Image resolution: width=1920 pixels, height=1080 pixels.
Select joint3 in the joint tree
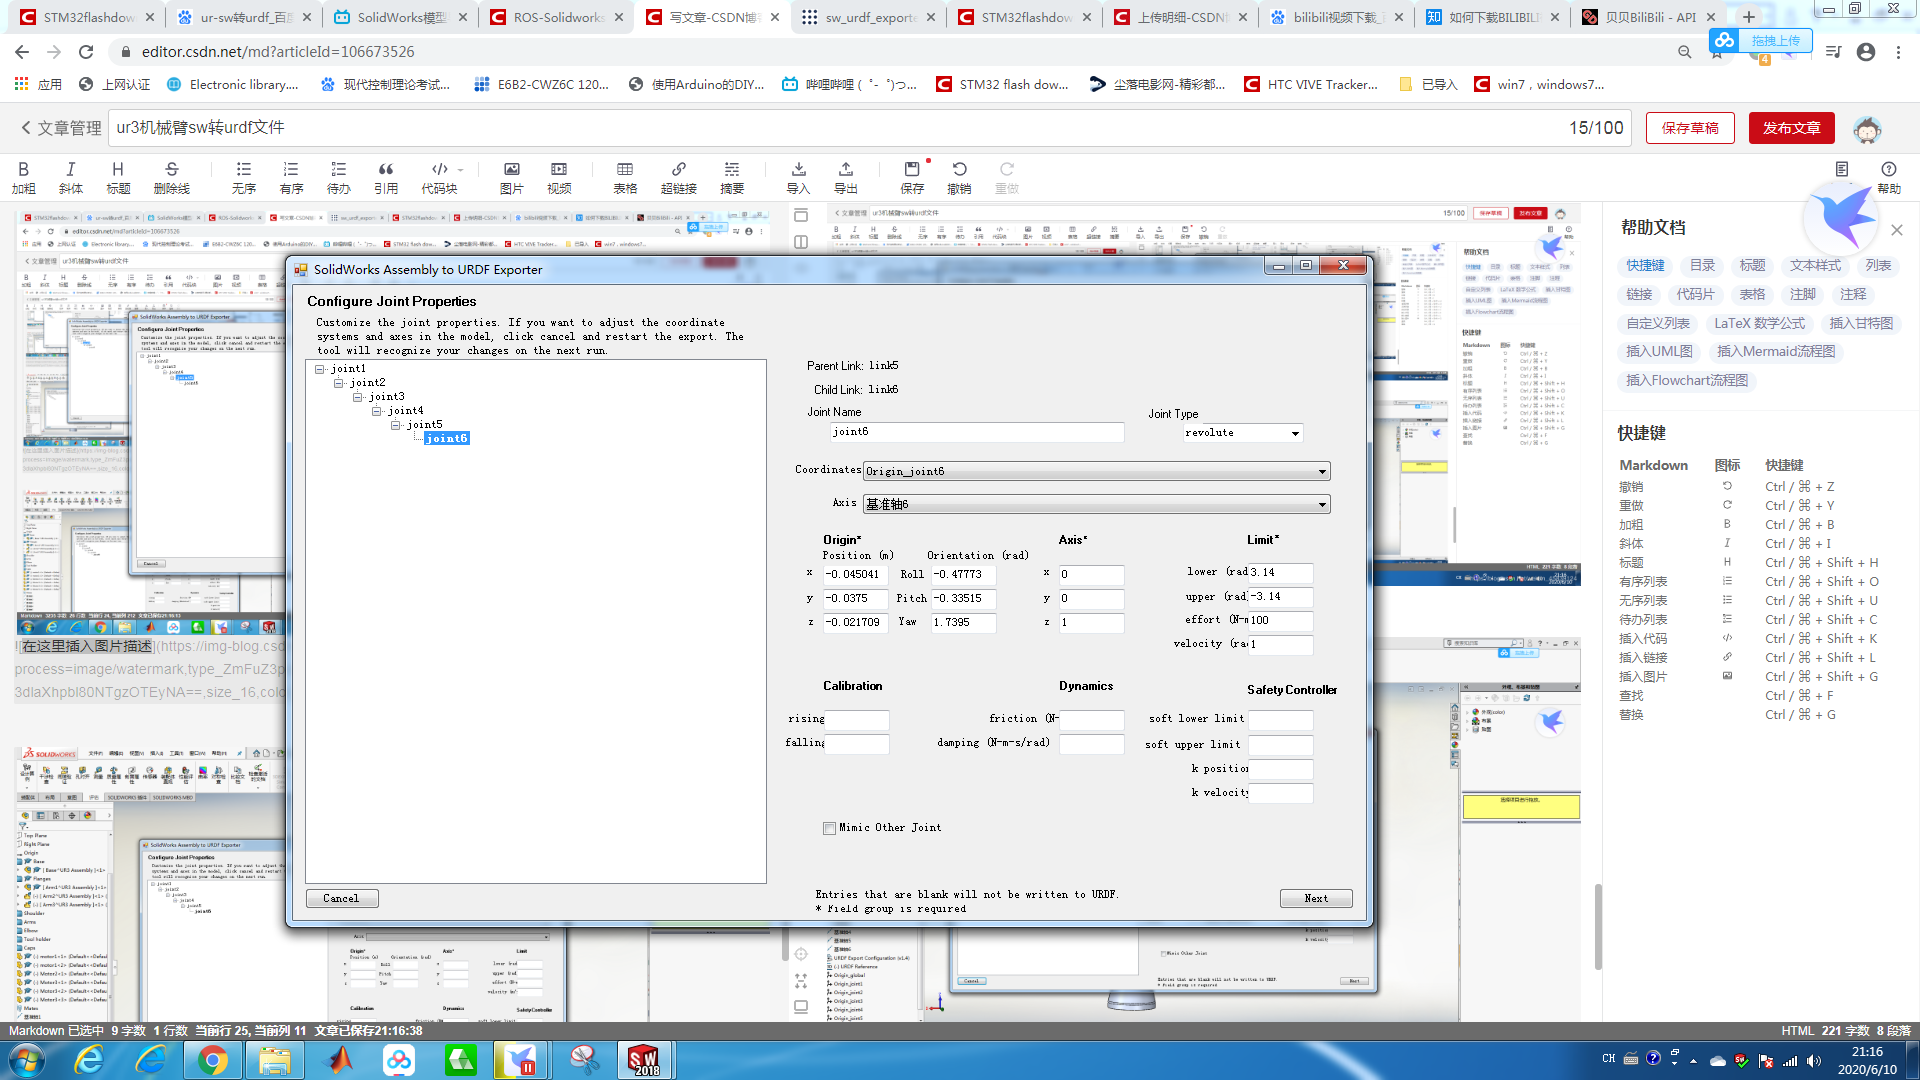tap(386, 397)
